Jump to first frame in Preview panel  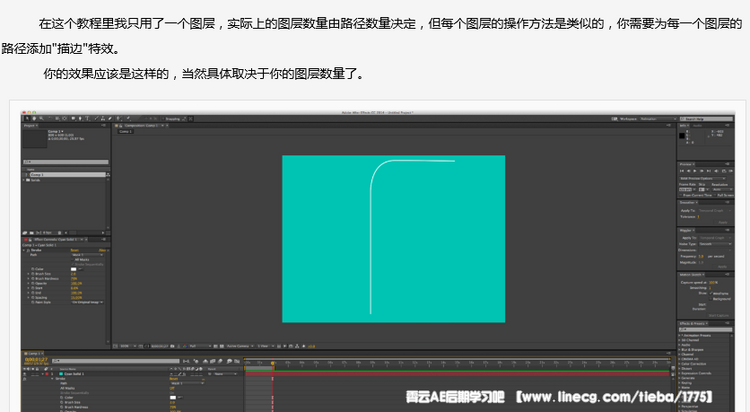pyautogui.click(x=682, y=171)
